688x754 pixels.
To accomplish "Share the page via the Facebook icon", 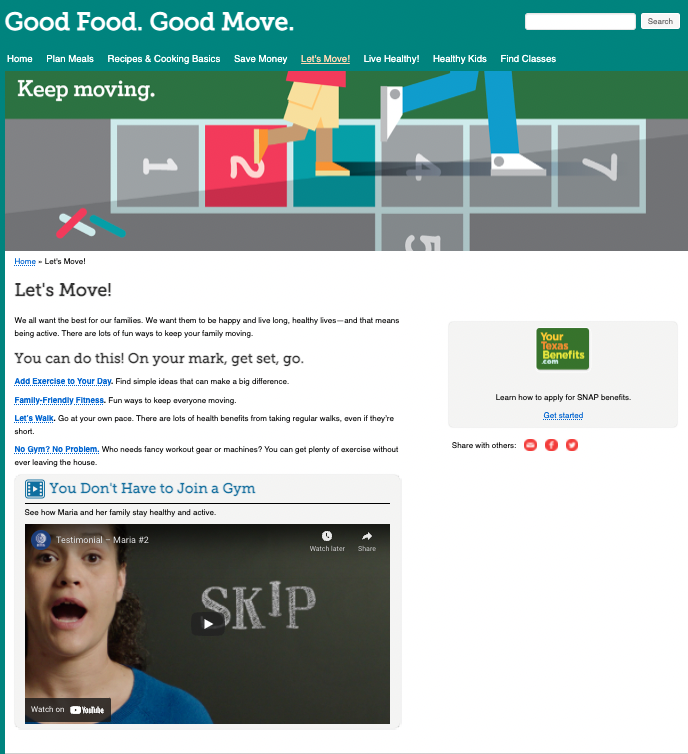I will click(551, 445).
